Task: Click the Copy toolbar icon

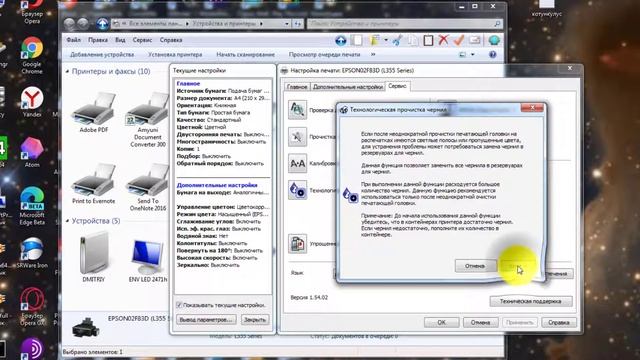Action: point(413,40)
